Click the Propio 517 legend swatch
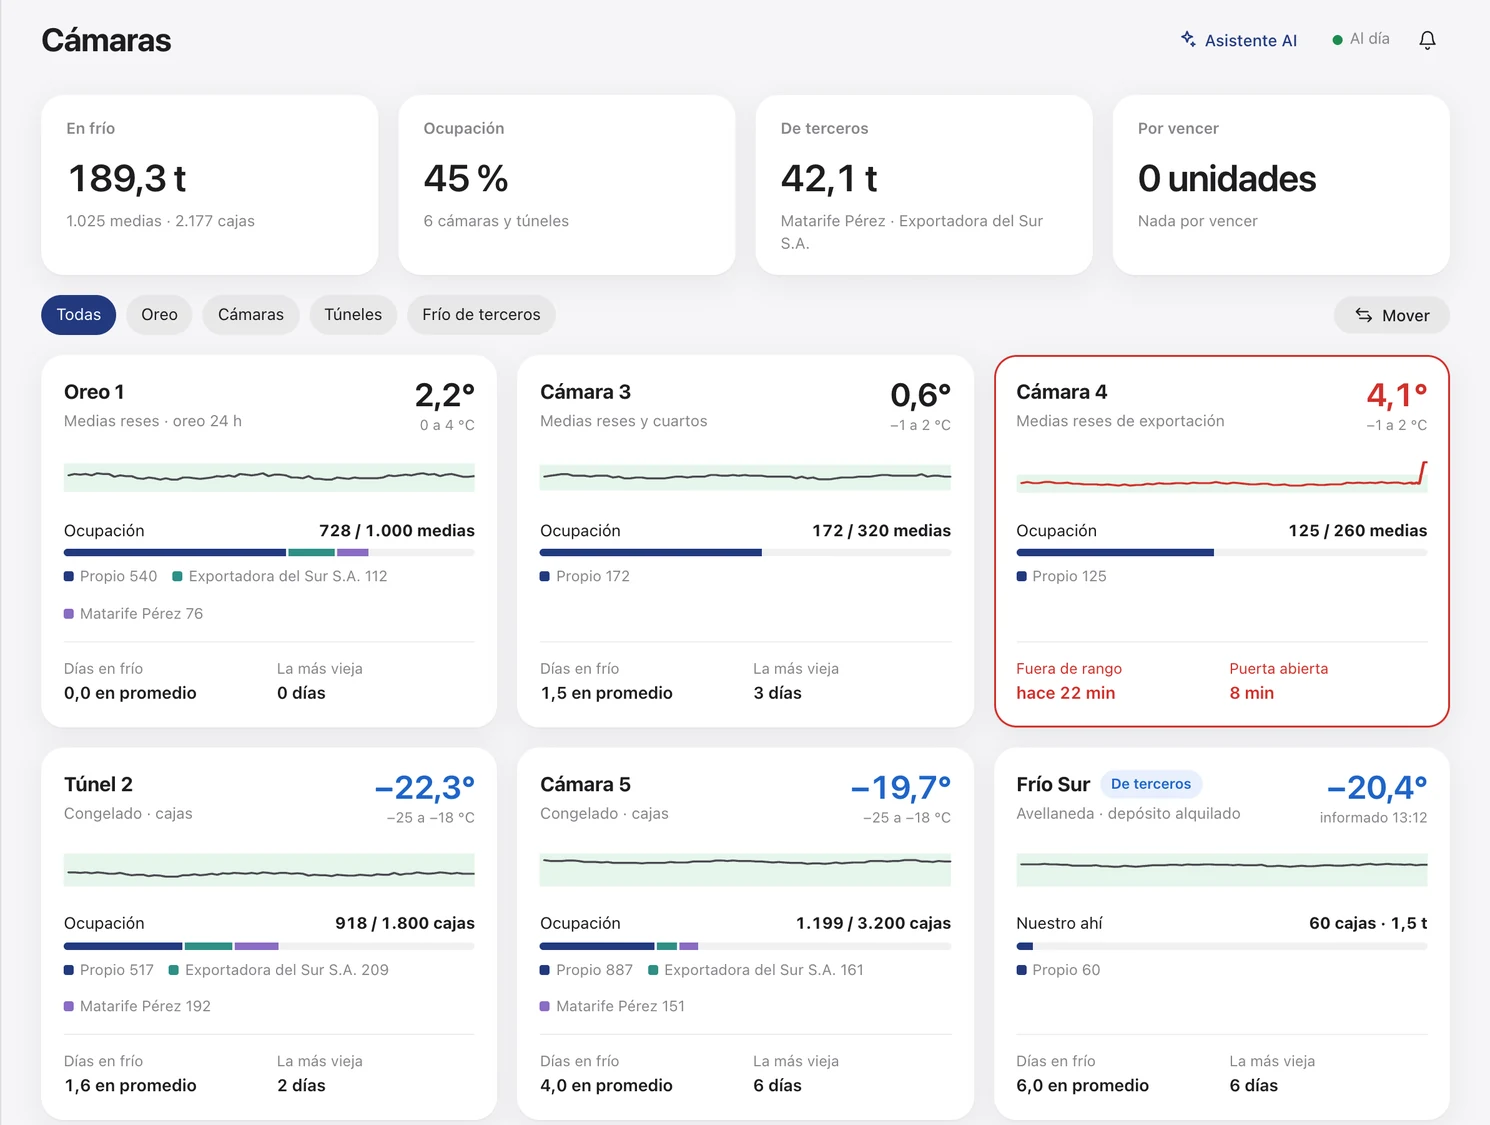The image size is (1490, 1125). (69, 970)
